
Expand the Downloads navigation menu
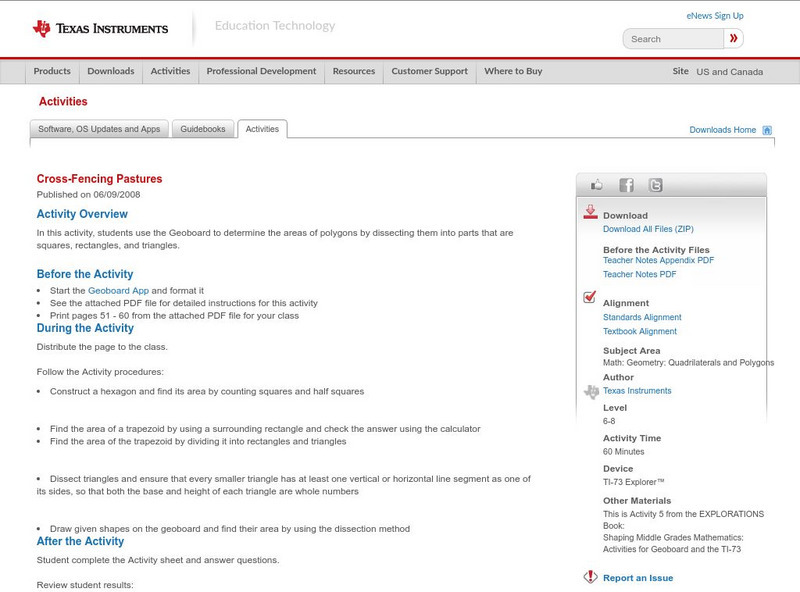pos(110,72)
